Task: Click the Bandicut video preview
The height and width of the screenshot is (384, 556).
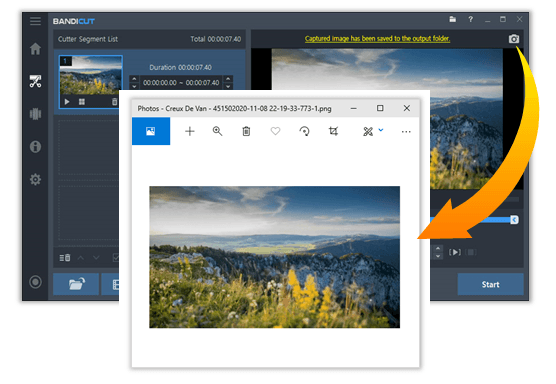Action: 387,69
